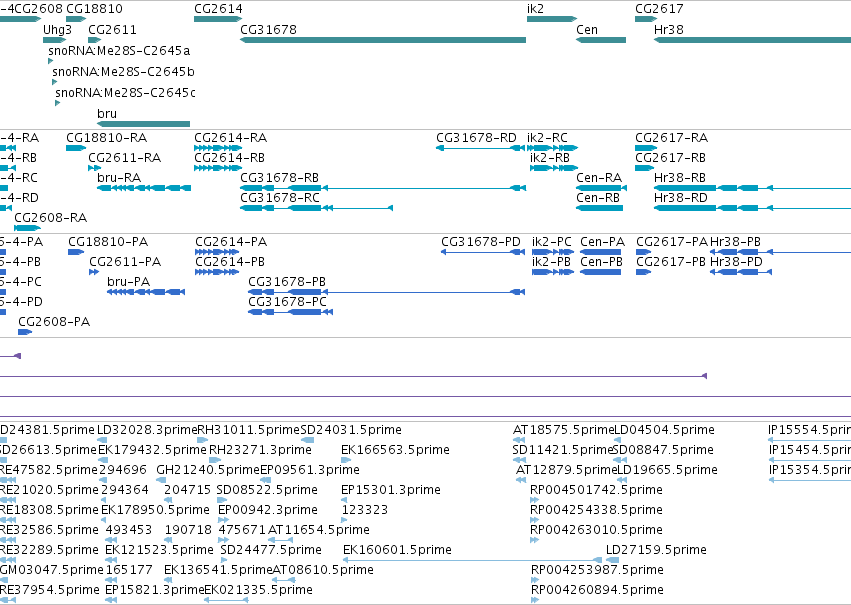851x605 pixels.
Task: Click protein ik2-PB
Action: [x=551, y=262]
